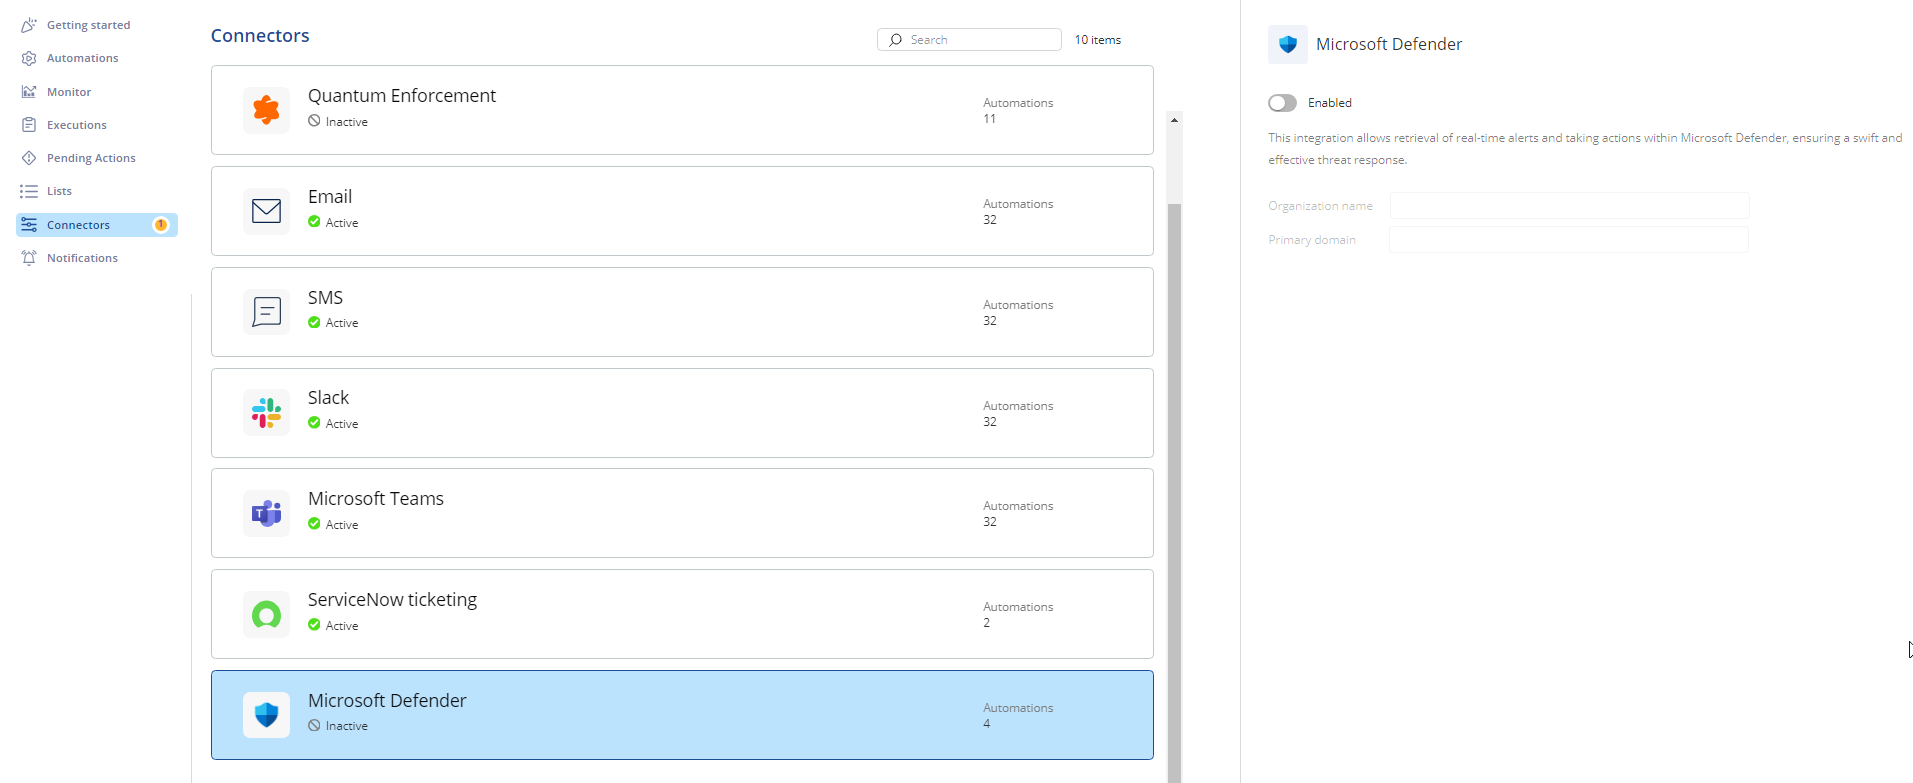Click the green Active check for SMS
This screenshot has width=1913, height=783.
click(314, 322)
